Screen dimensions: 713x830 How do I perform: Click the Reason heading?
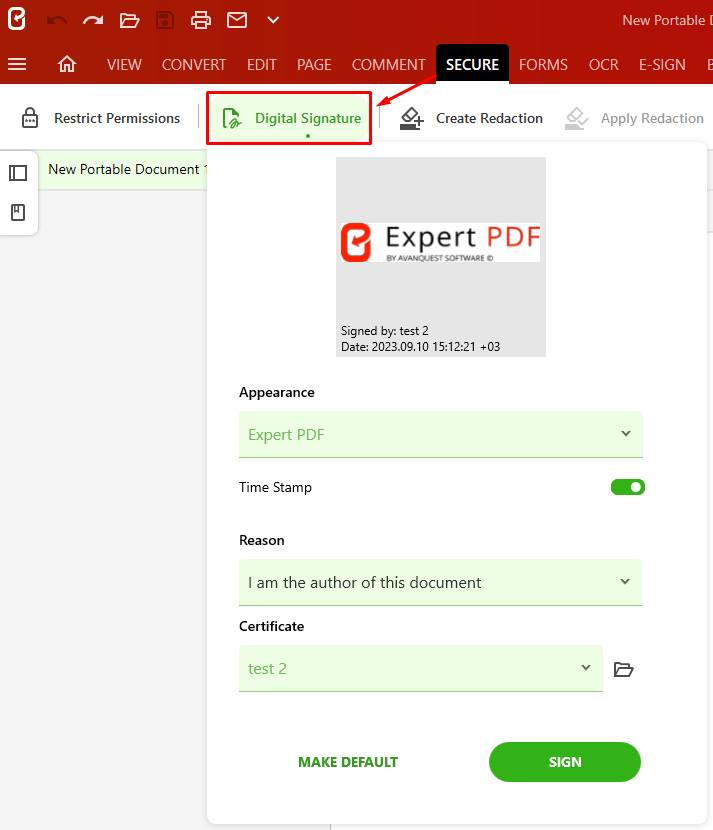(x=262, y=540)
